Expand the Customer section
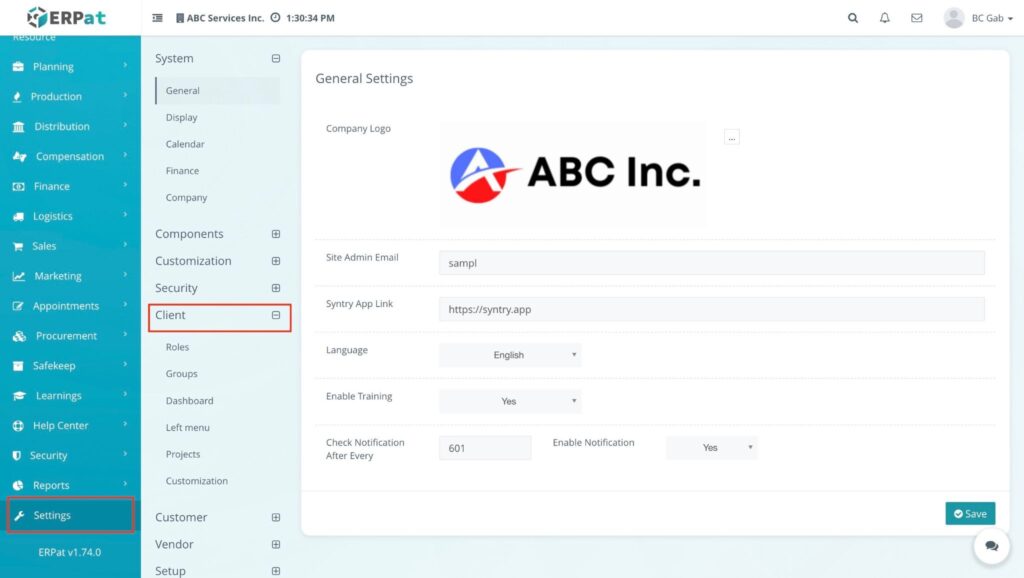The image size is (1024, 578). (x=276, y=517)
